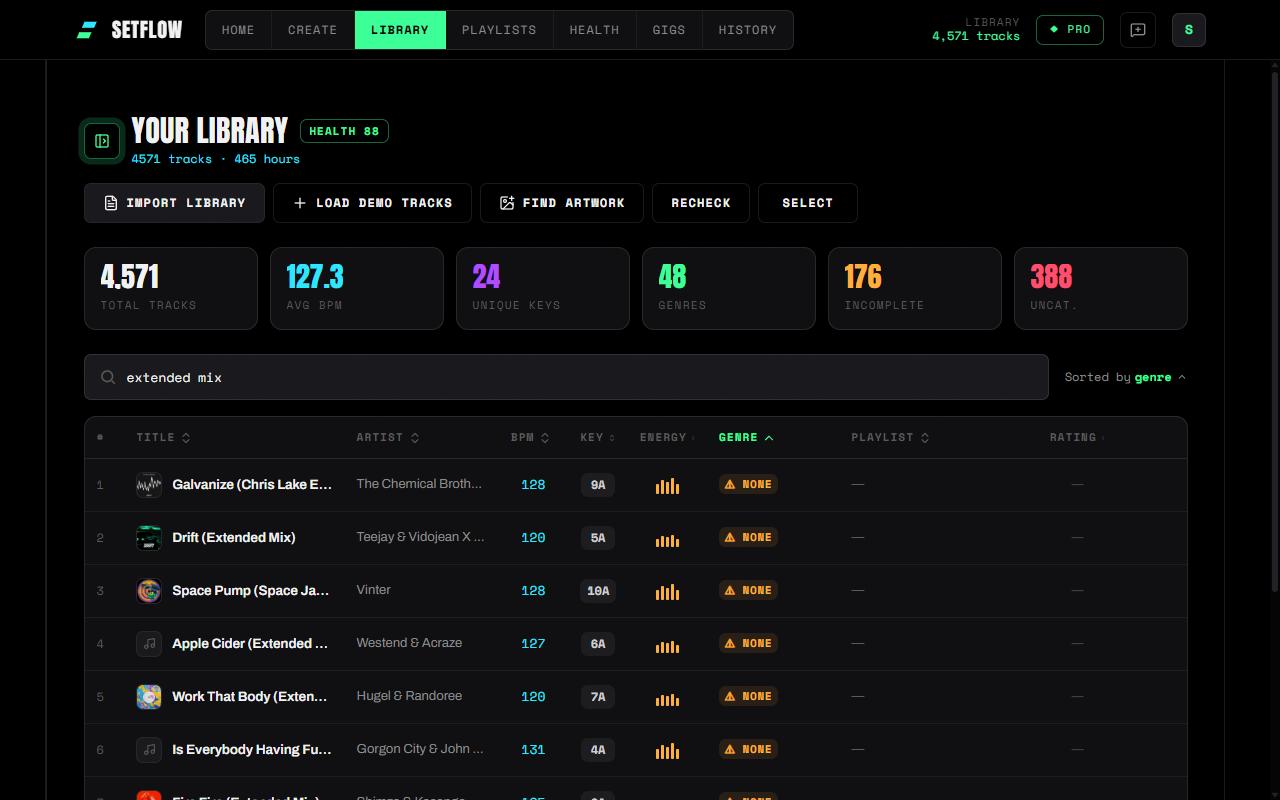Screen dimensions: 1280x800
Task: Sort the table by the Energy column
Action: (x=668, y=438)
